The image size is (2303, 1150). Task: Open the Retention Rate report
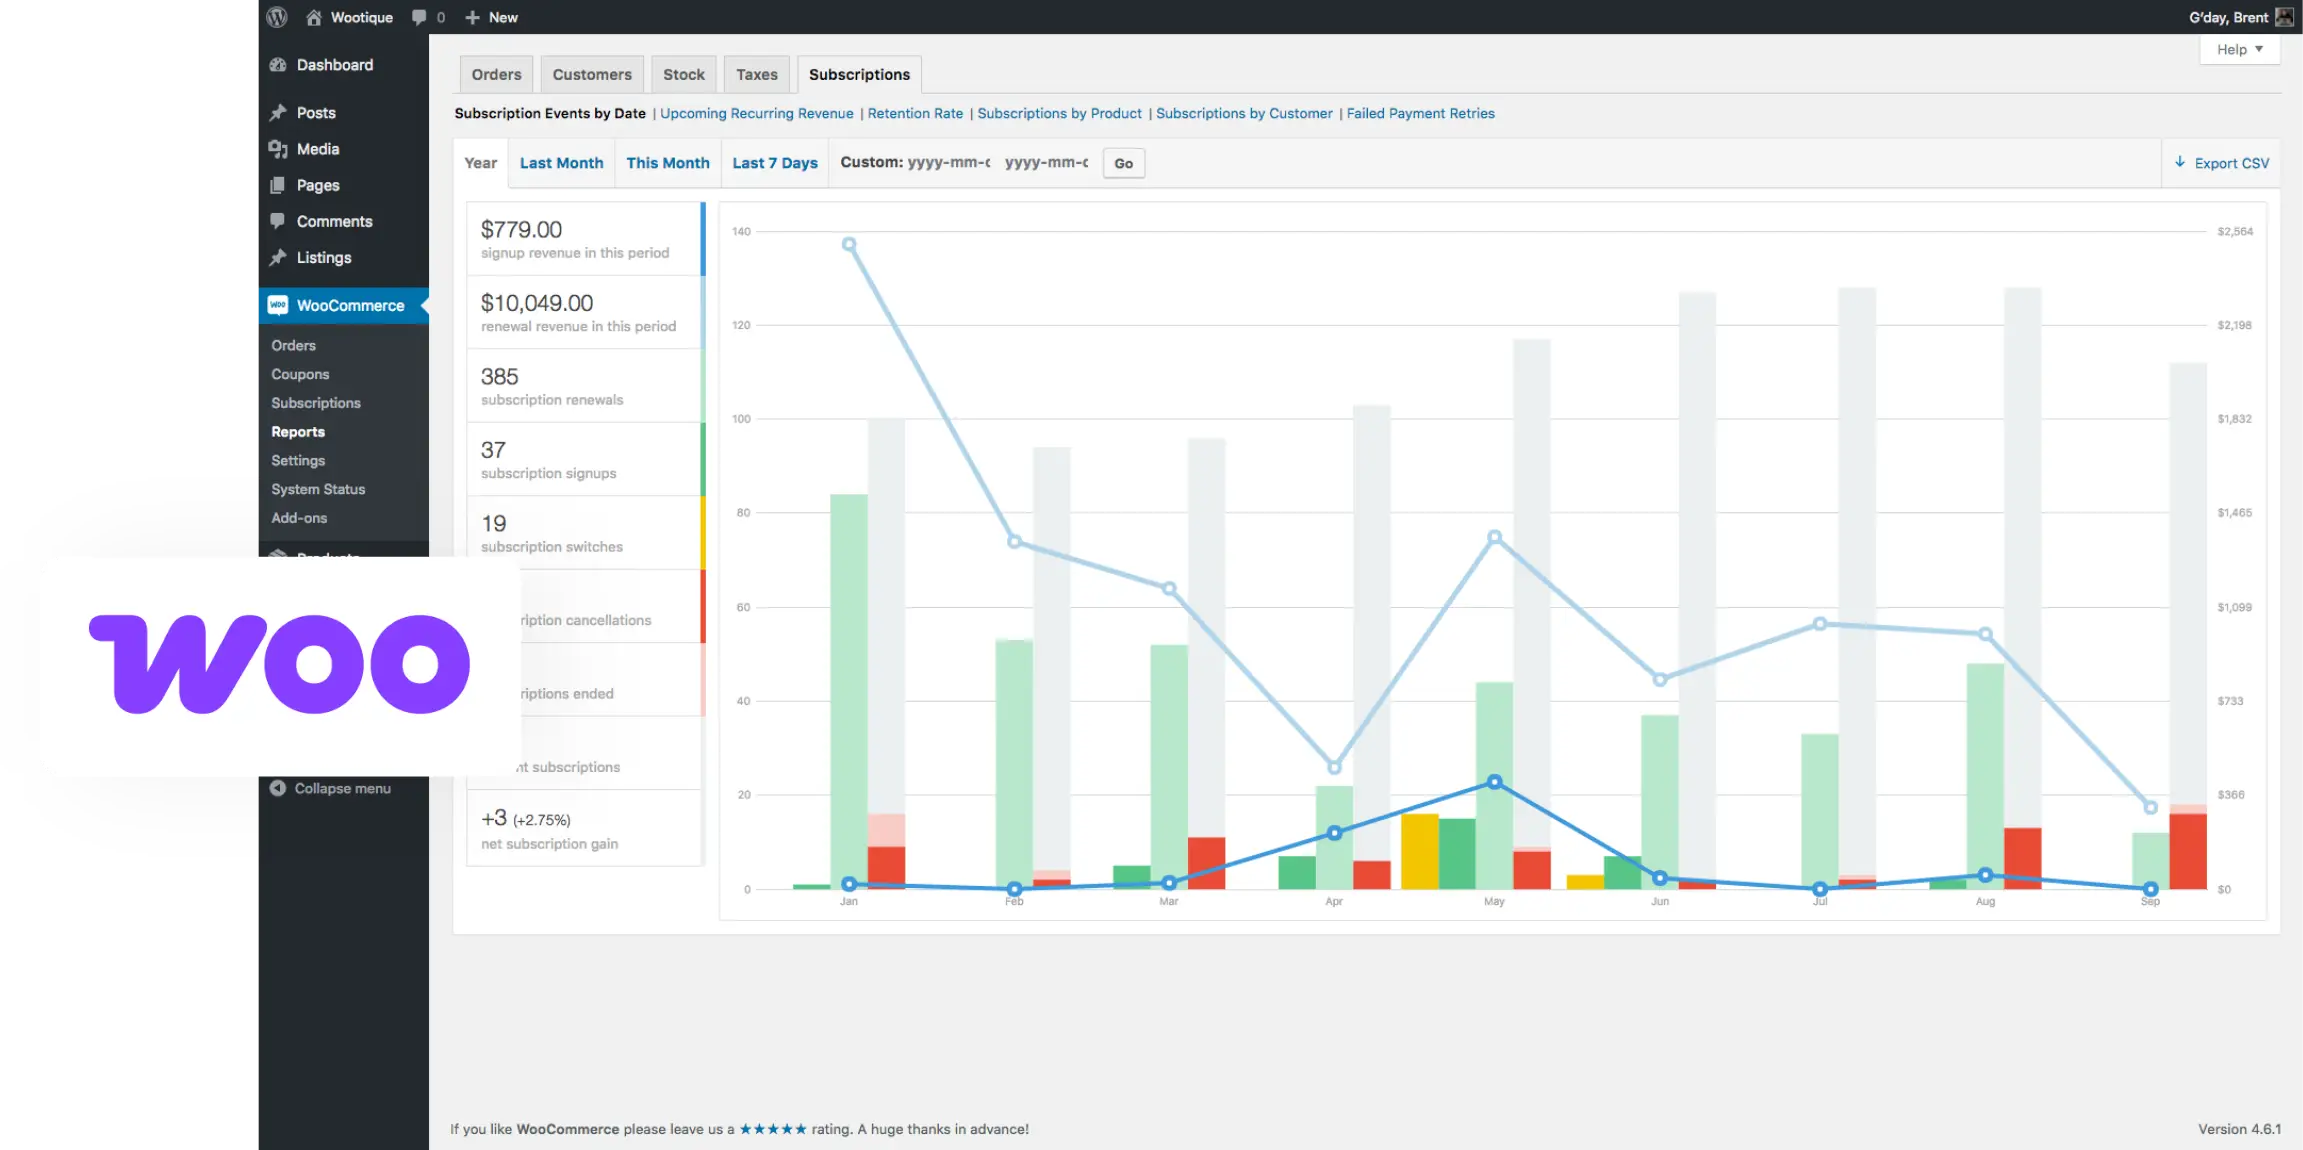(x=915, y=113)
